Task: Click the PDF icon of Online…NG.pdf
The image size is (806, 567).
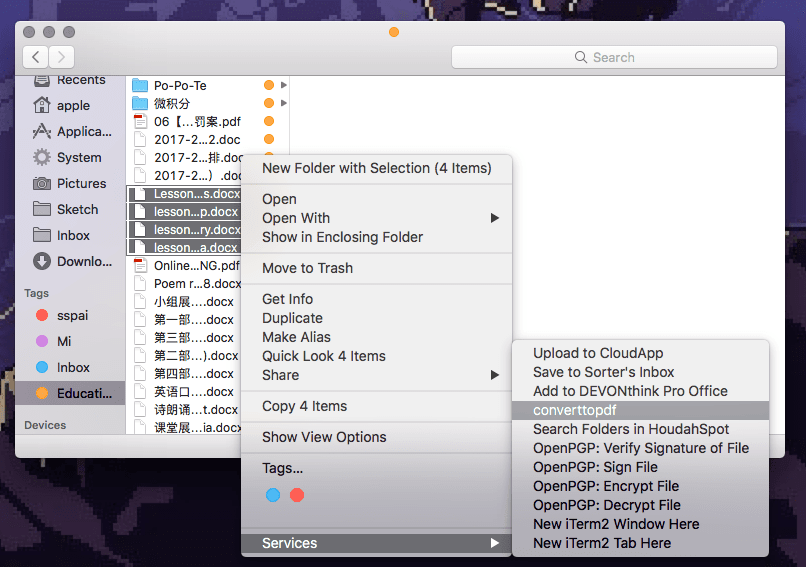Action: (140, 265)
